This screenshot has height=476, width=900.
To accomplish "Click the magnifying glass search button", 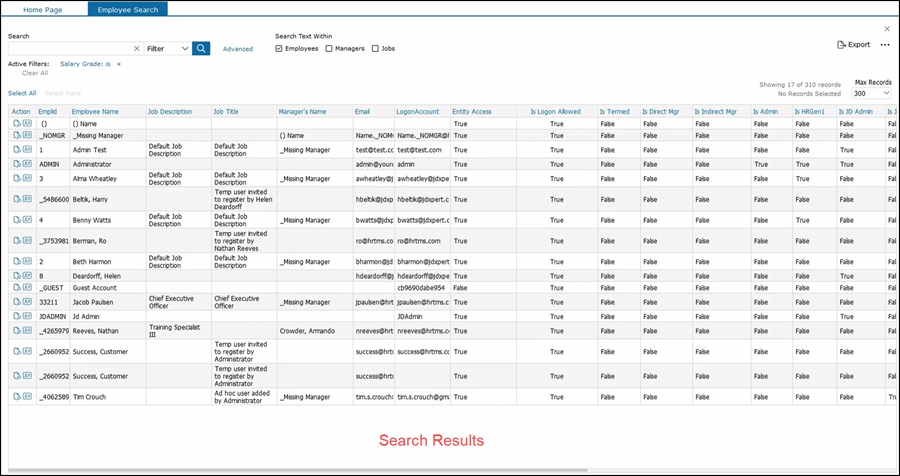I will coord(201,48).
